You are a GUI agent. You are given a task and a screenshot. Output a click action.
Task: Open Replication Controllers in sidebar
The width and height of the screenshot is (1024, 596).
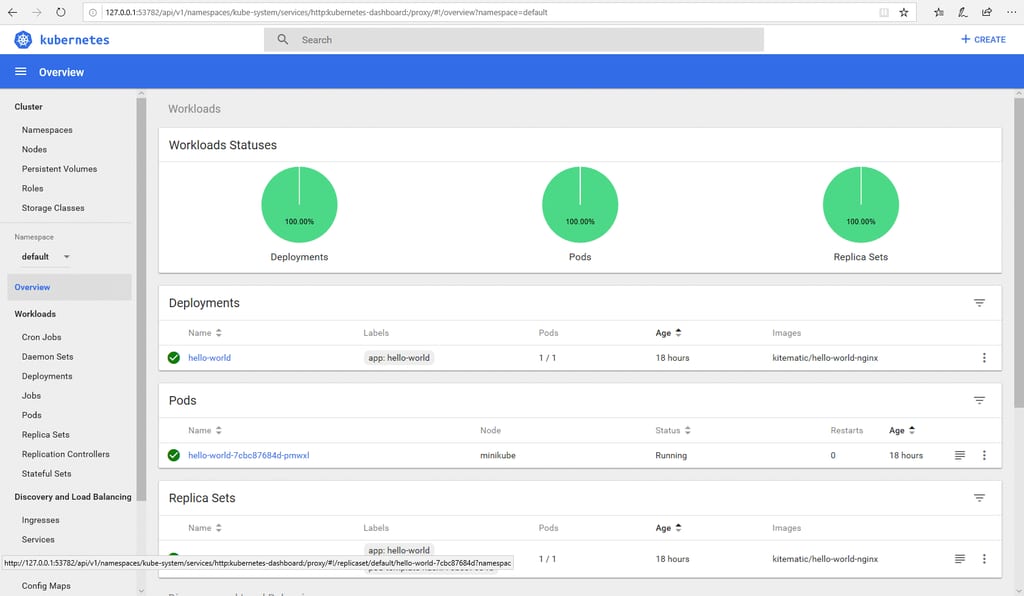65,454
